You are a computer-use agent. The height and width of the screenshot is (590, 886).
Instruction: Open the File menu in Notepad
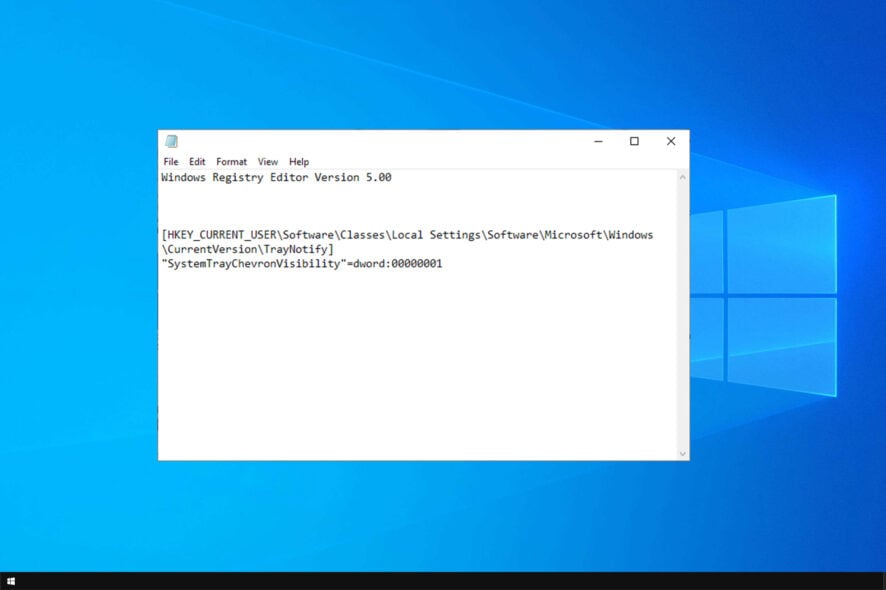click(171, 162)
